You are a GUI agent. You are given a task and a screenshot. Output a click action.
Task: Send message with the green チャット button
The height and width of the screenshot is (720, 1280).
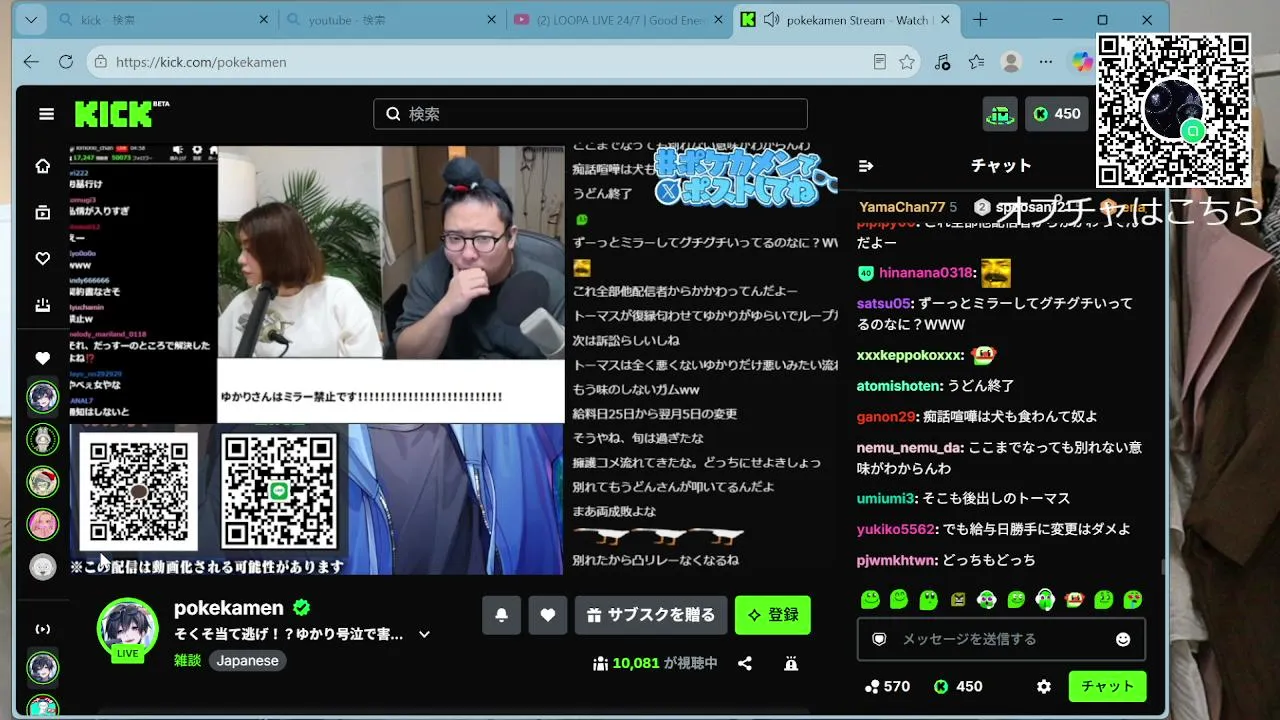tap(1108, 687)
